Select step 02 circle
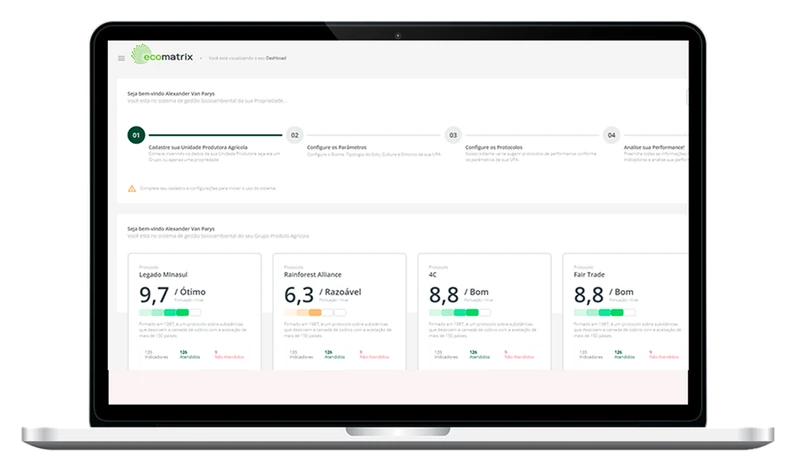Image resolution: width=800 pixels, height=470 pixels. 294,135
